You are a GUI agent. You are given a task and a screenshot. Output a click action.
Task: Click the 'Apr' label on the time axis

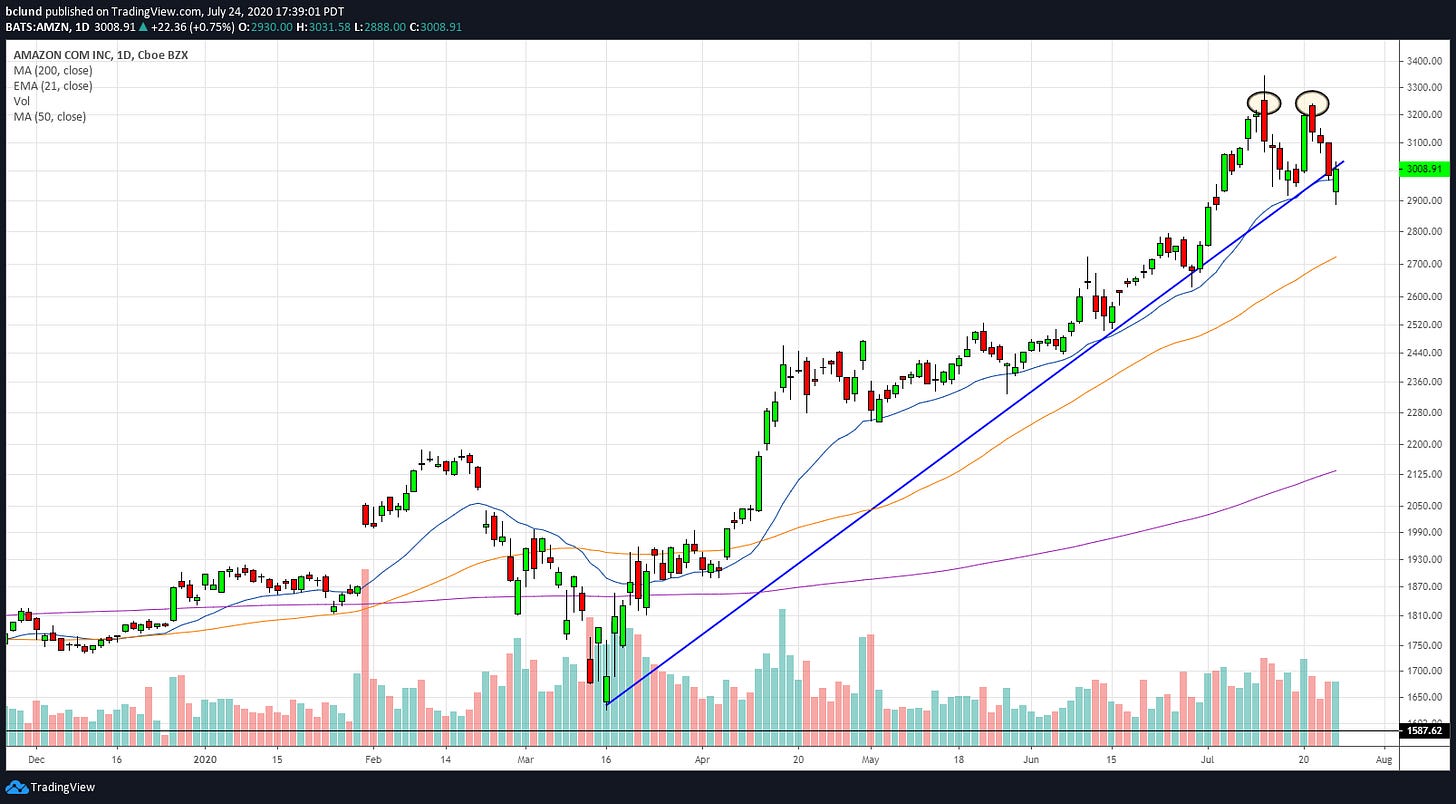tap(701, 760)
